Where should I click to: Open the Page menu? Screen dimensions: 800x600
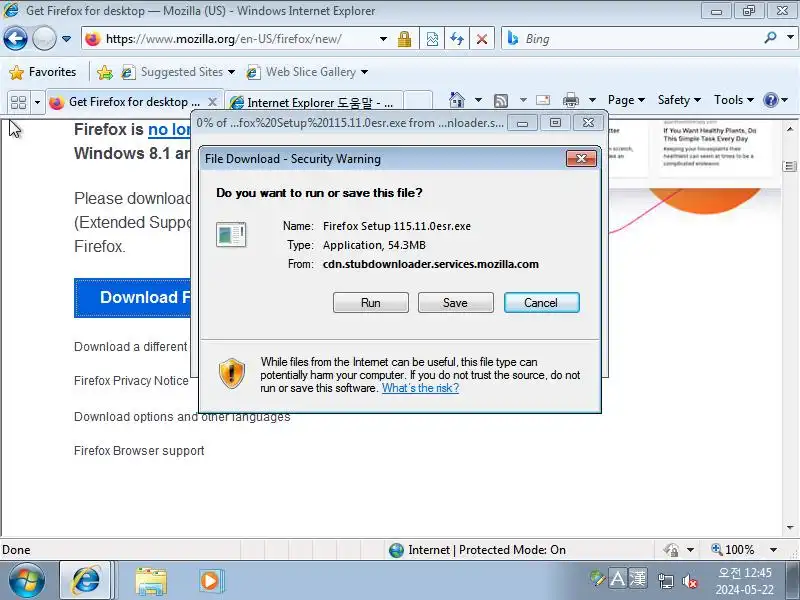pyautogui.click(x=626, y=100)
